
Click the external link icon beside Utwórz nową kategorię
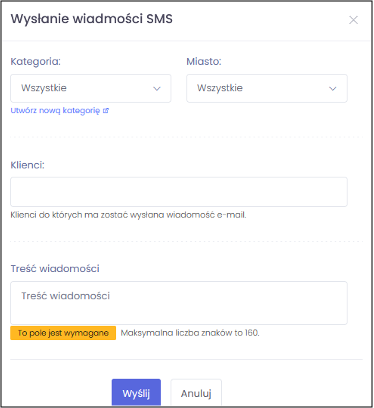106,111
